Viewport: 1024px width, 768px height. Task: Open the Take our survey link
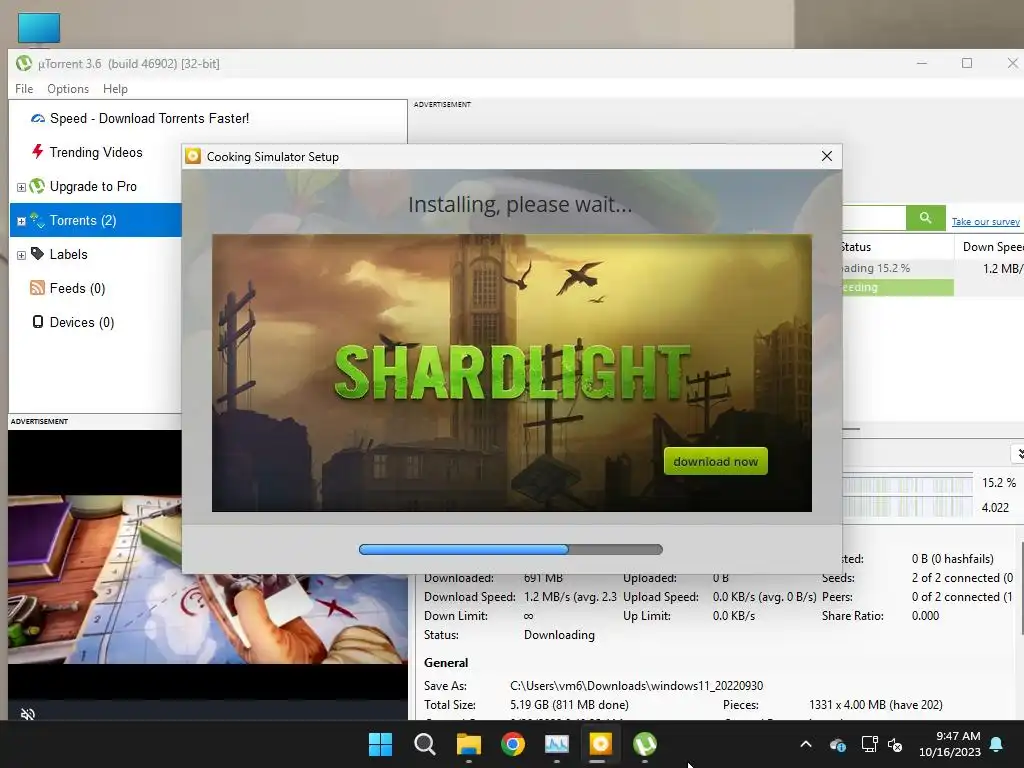coord(985,221)
